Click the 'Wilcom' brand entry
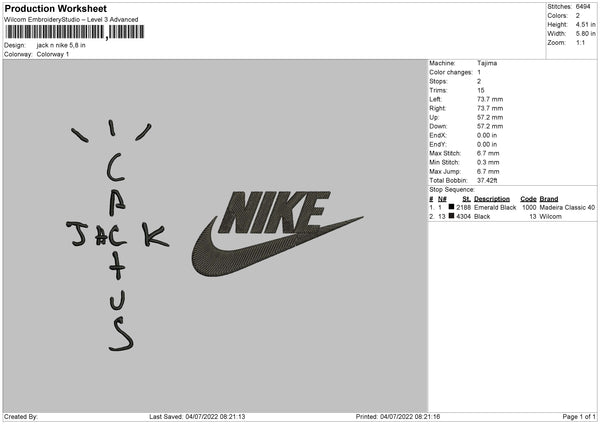Screen dimensions: 600x424 click(x=551, y=217)
